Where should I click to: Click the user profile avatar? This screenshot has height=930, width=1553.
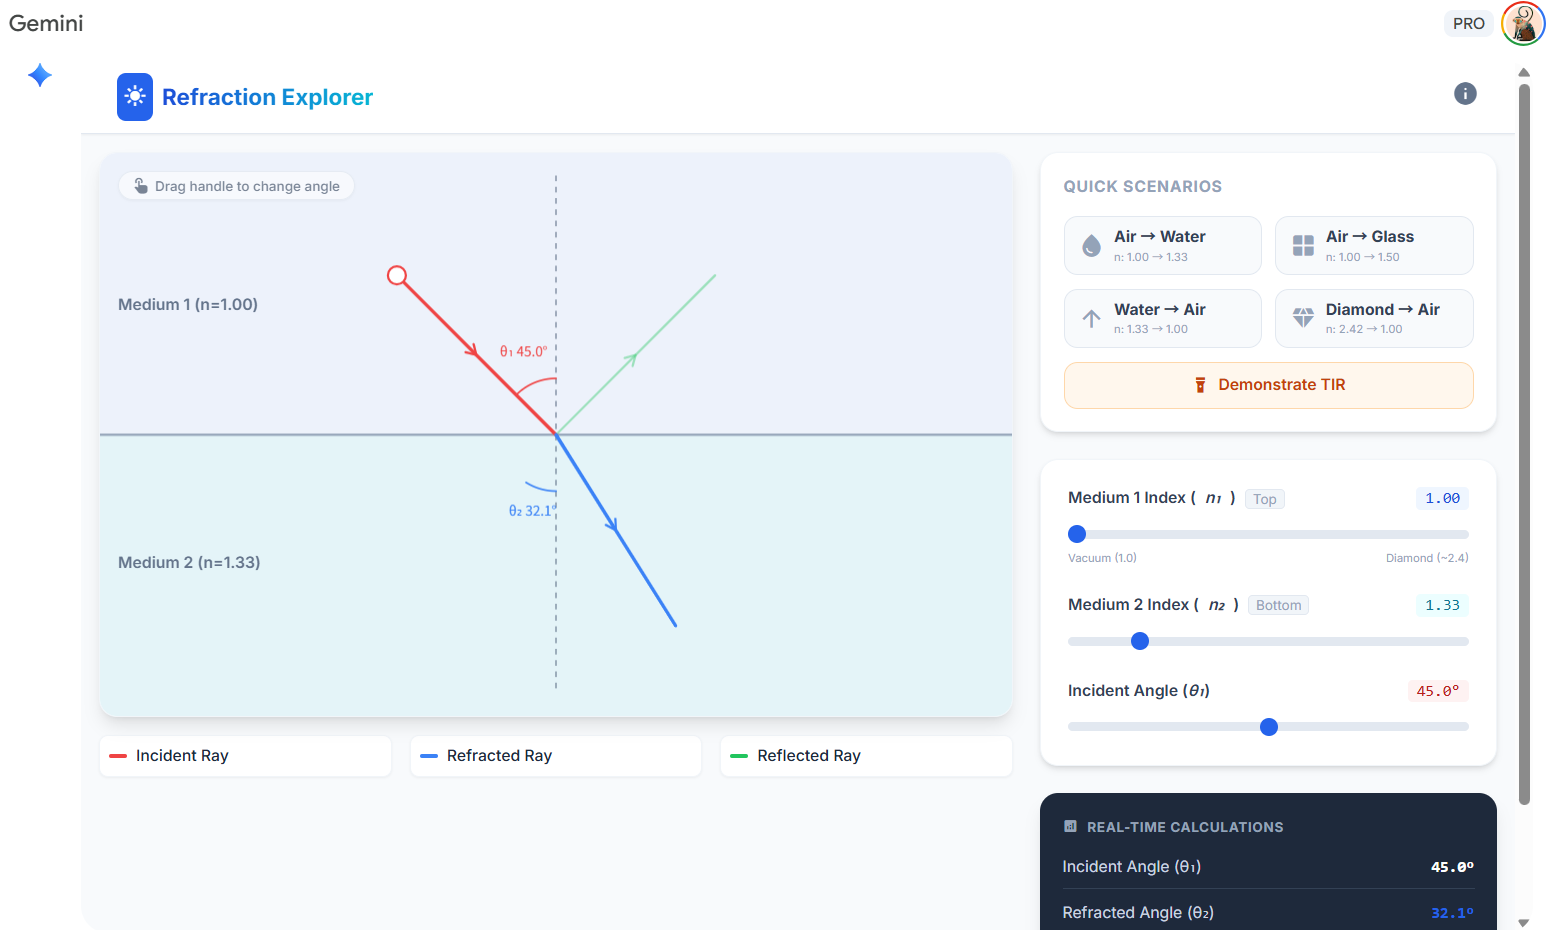click(1523, 24)
